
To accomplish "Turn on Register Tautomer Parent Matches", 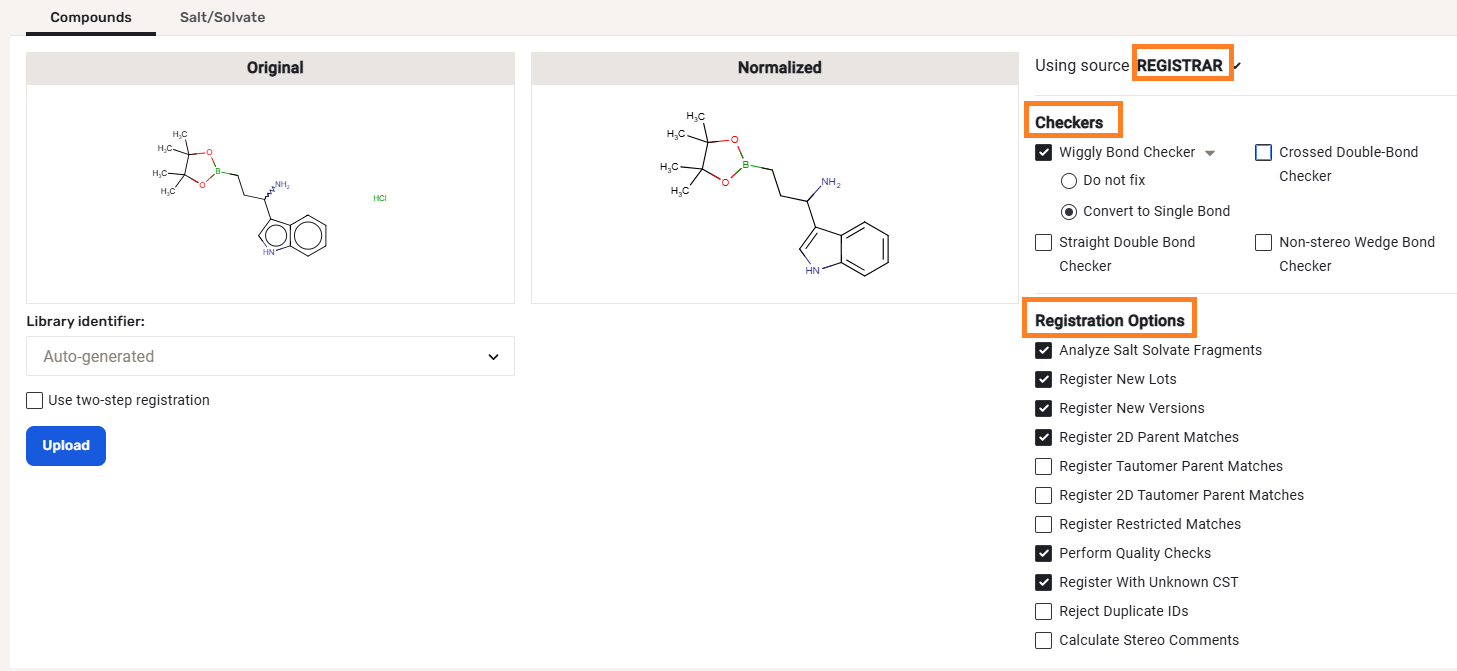I will point(1044,466).
